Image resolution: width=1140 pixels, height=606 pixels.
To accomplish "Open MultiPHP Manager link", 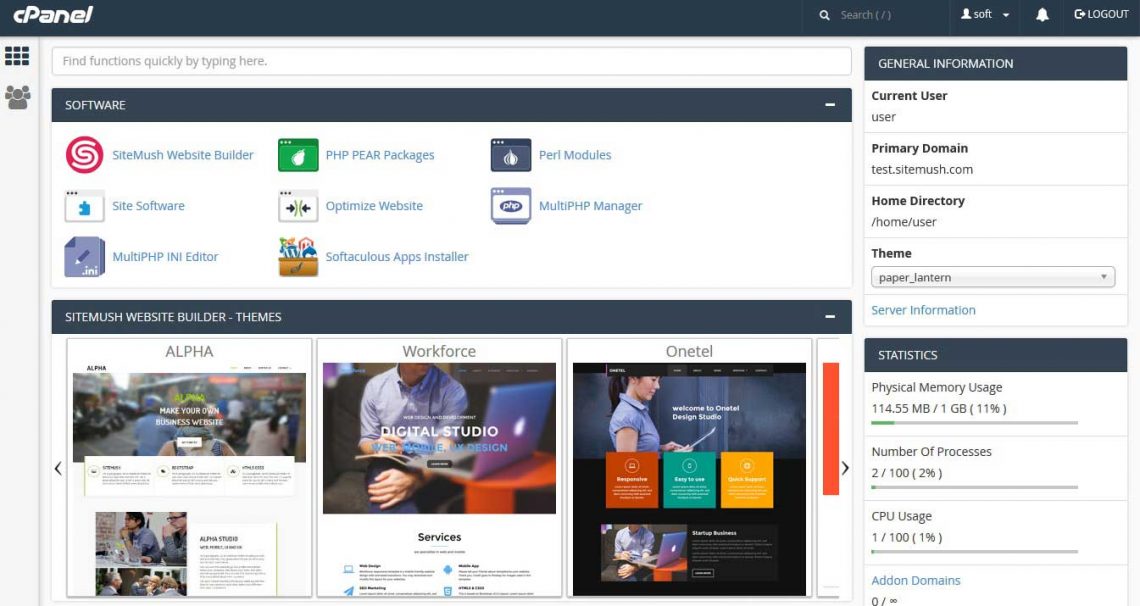I will point(590,206).
